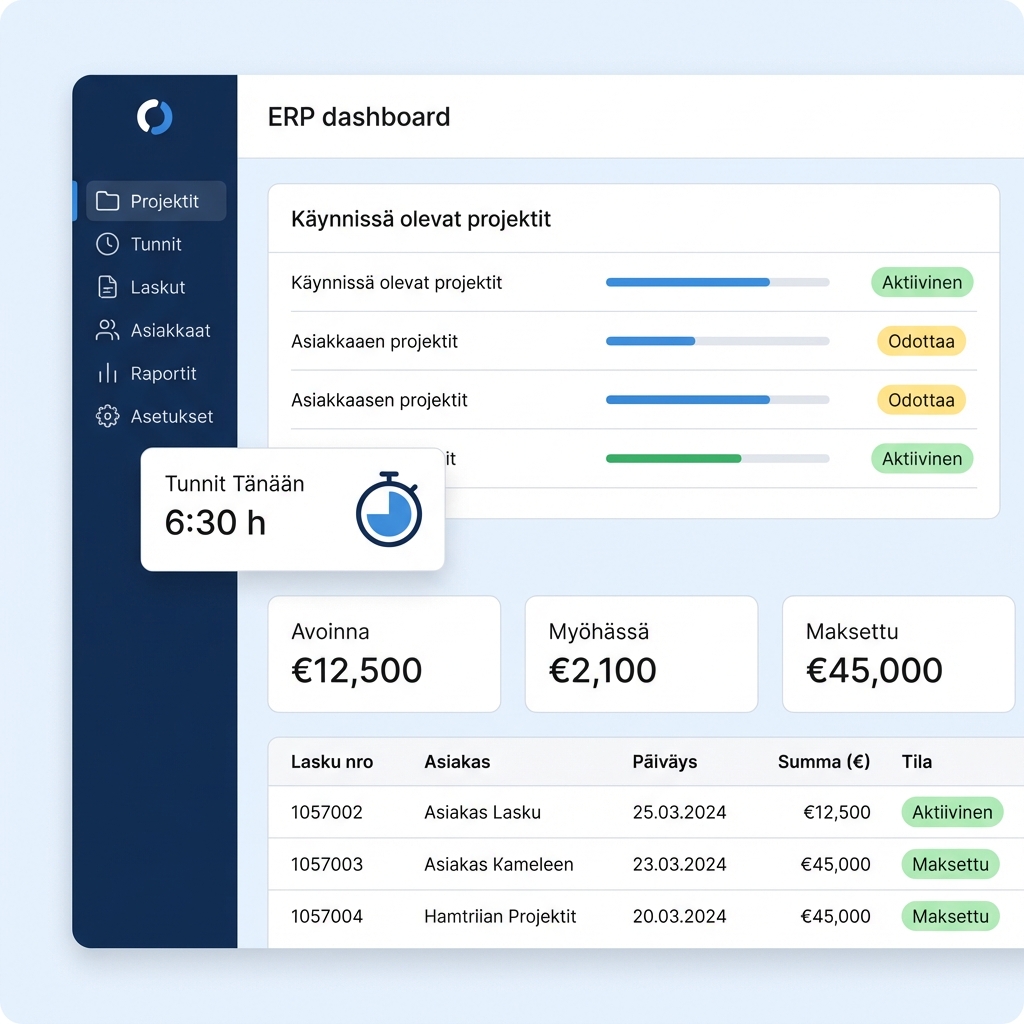Click the bar chart icon beside Raportit

click(107, 374)
